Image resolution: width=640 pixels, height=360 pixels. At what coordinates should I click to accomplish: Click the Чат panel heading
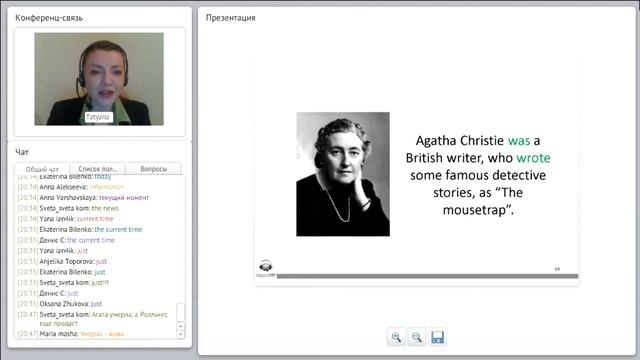tap(22, 152)
